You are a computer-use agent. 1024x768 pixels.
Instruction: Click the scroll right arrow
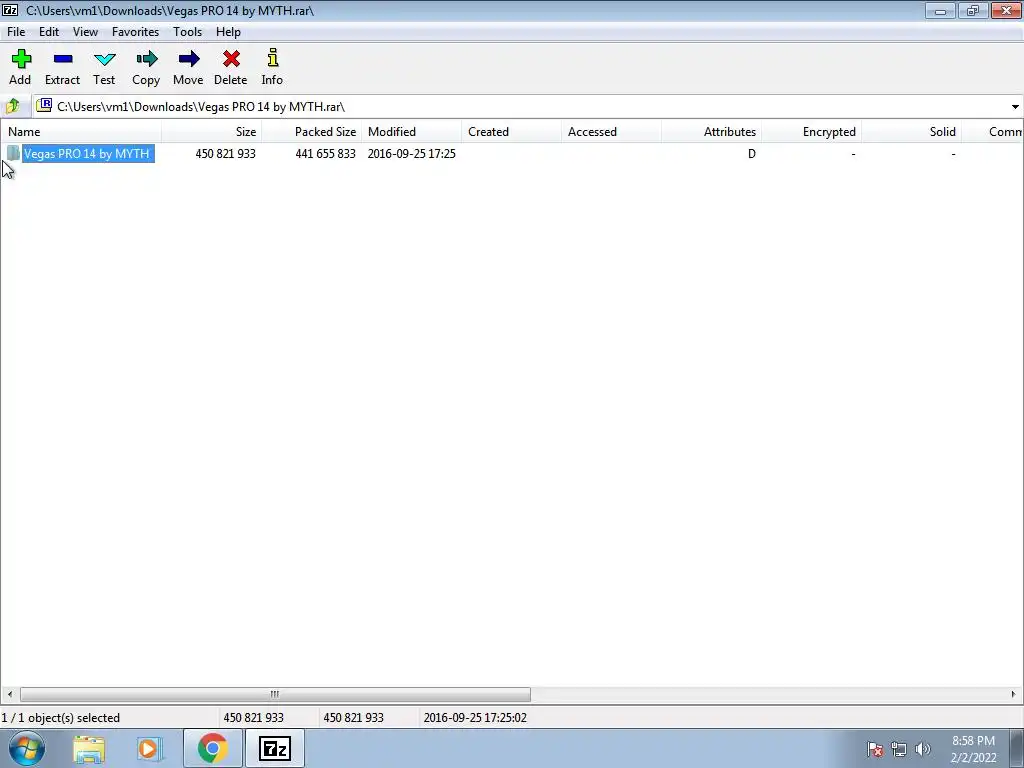pos(1014,694)
